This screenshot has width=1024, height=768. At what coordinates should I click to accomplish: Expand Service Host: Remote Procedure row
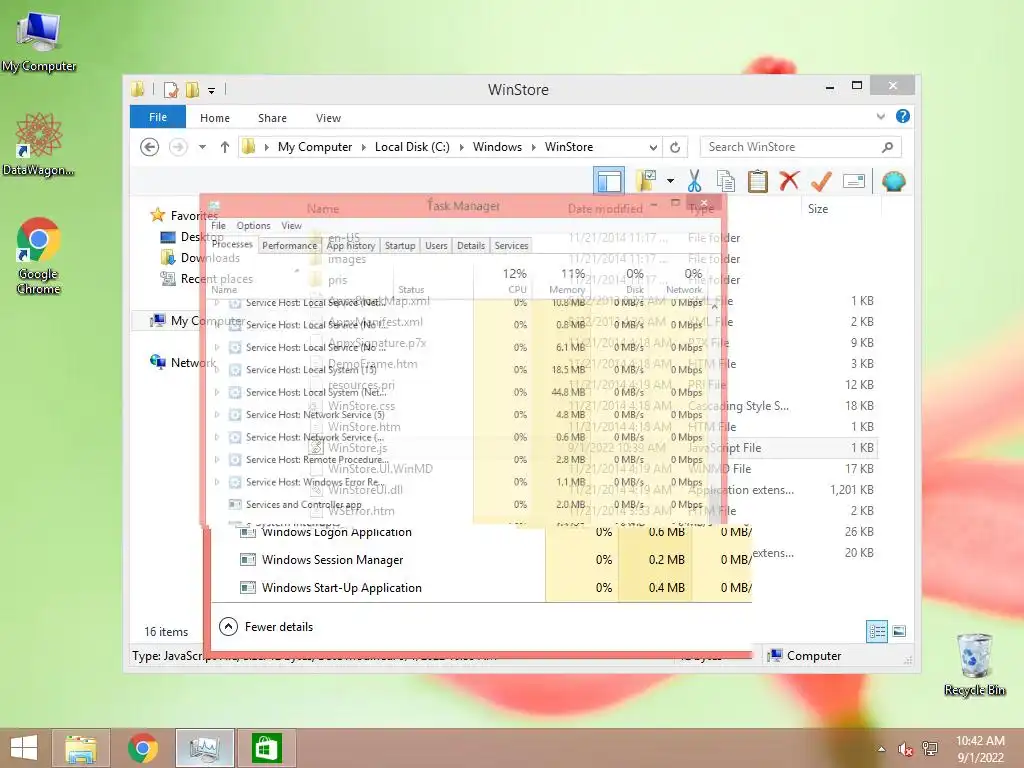(217, 460)
